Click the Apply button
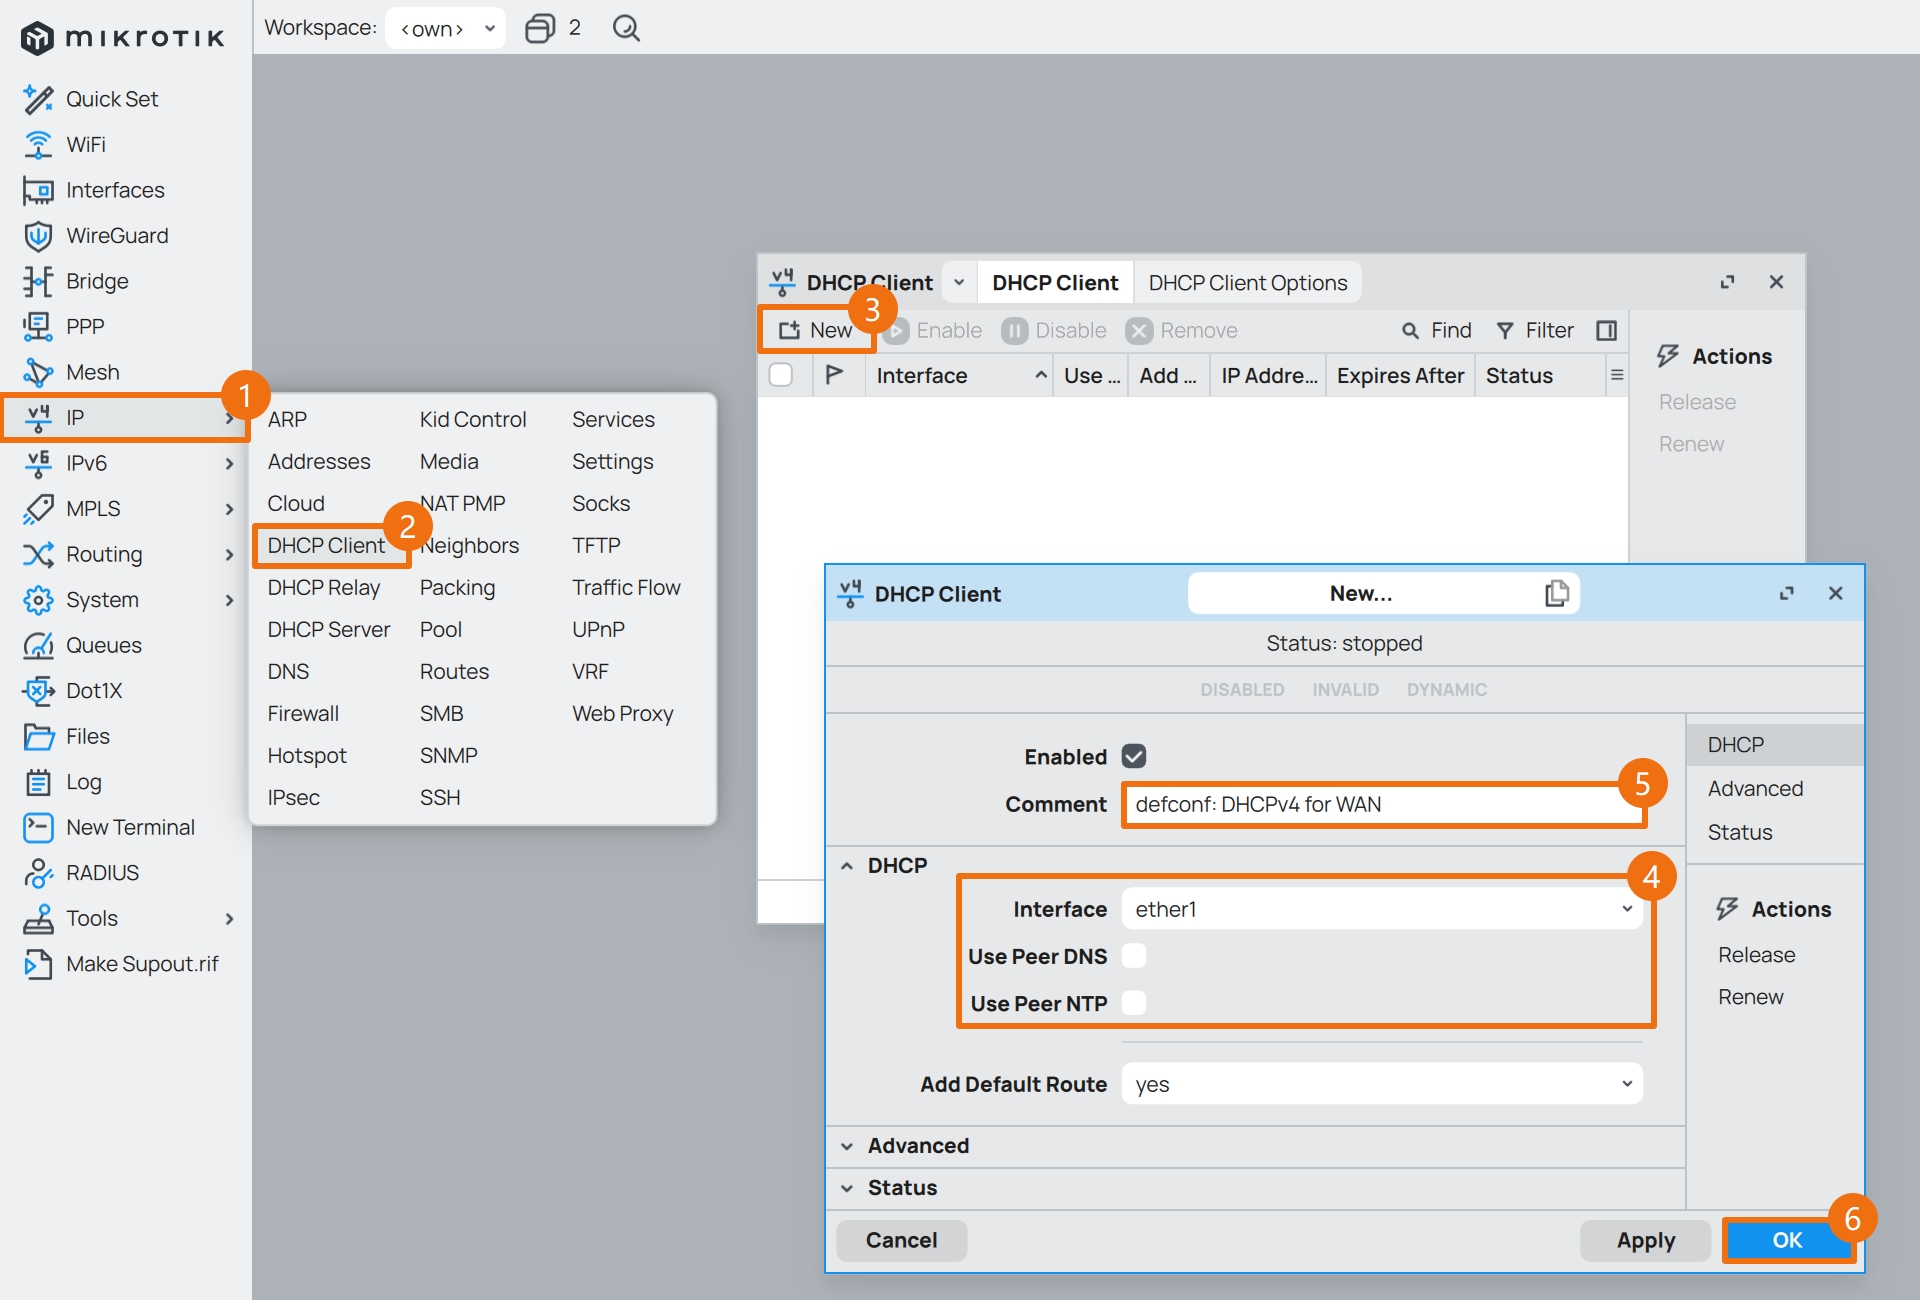The width and height of the screenshot is (1920, 1300). [1646, 1240]
